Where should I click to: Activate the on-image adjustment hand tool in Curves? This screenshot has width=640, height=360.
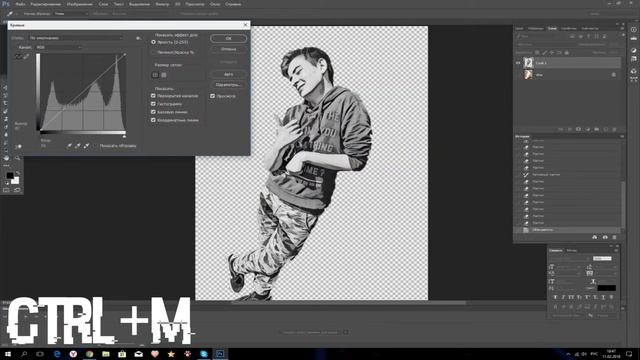(x=18, y=146)
